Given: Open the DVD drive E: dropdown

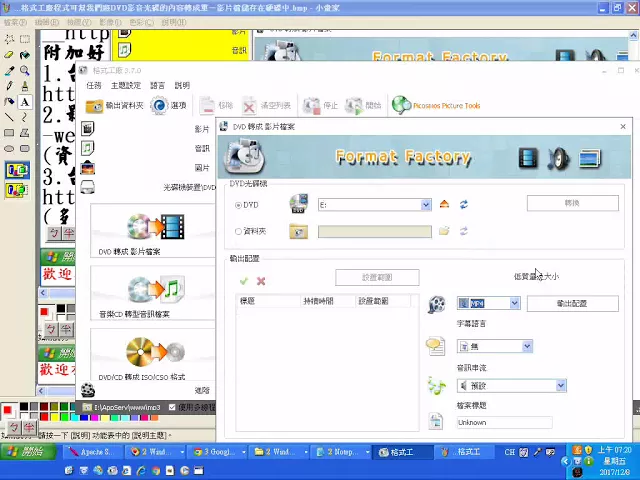Looking at the screenshot, I should click(x=426, y=204).
